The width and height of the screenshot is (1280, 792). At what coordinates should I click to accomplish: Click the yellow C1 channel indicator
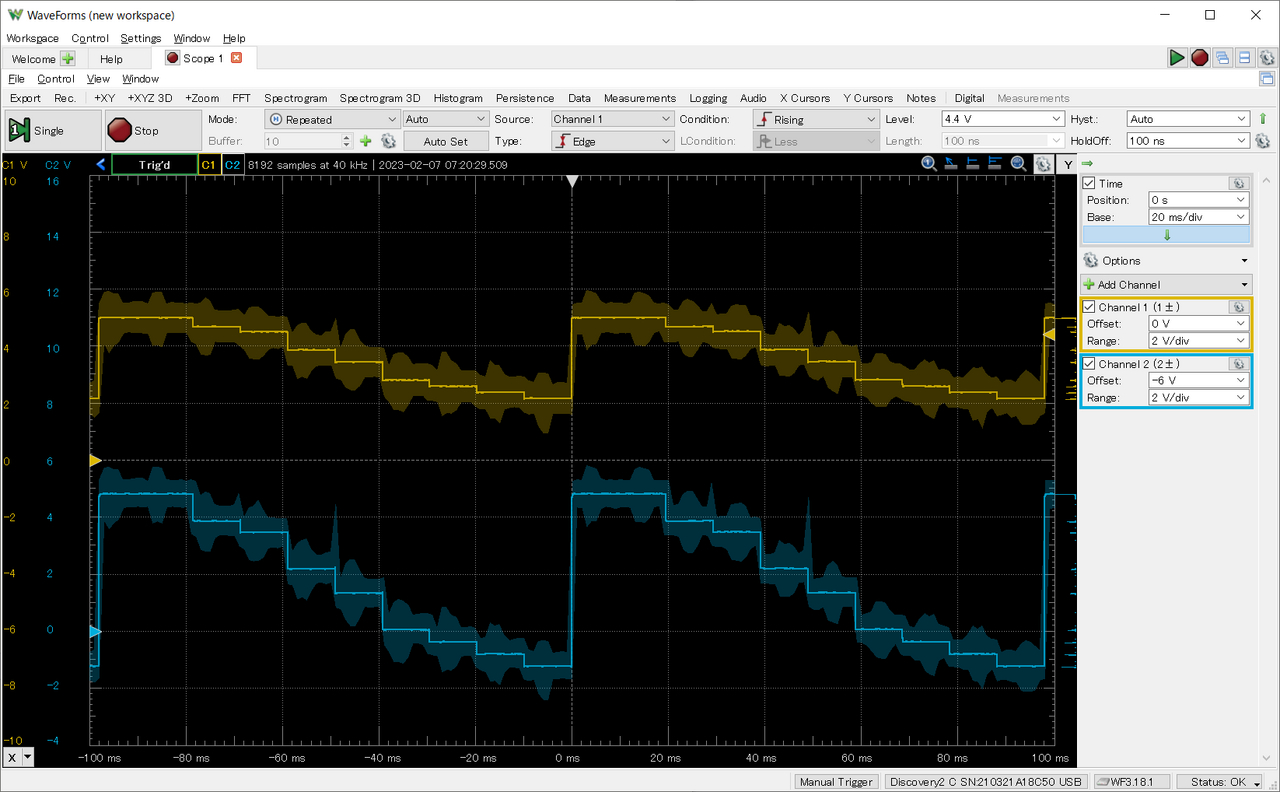tap(208, 164)
